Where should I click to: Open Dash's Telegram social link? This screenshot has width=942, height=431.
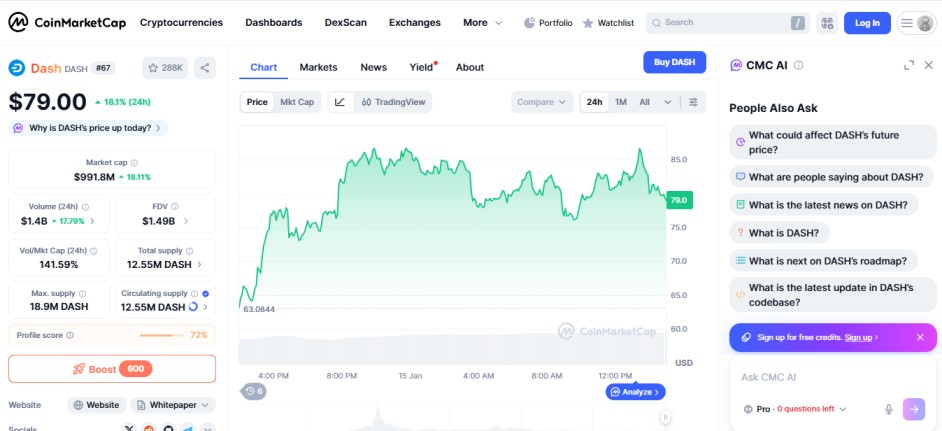187,429
